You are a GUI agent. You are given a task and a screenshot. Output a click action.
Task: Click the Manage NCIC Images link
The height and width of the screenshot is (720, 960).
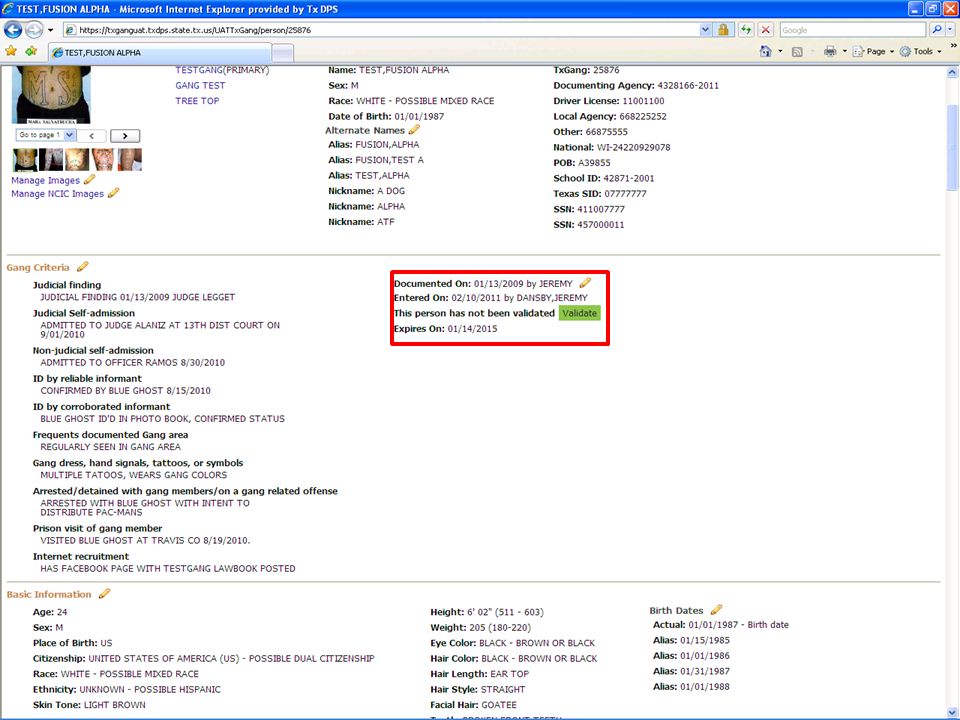[x=58, y=194]
